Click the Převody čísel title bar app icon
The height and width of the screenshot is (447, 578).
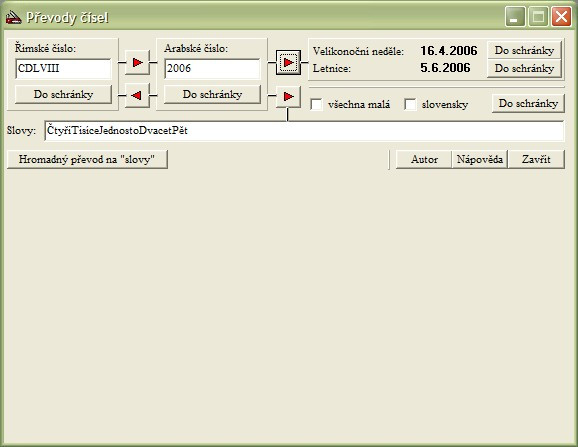[x=14, y=17]
